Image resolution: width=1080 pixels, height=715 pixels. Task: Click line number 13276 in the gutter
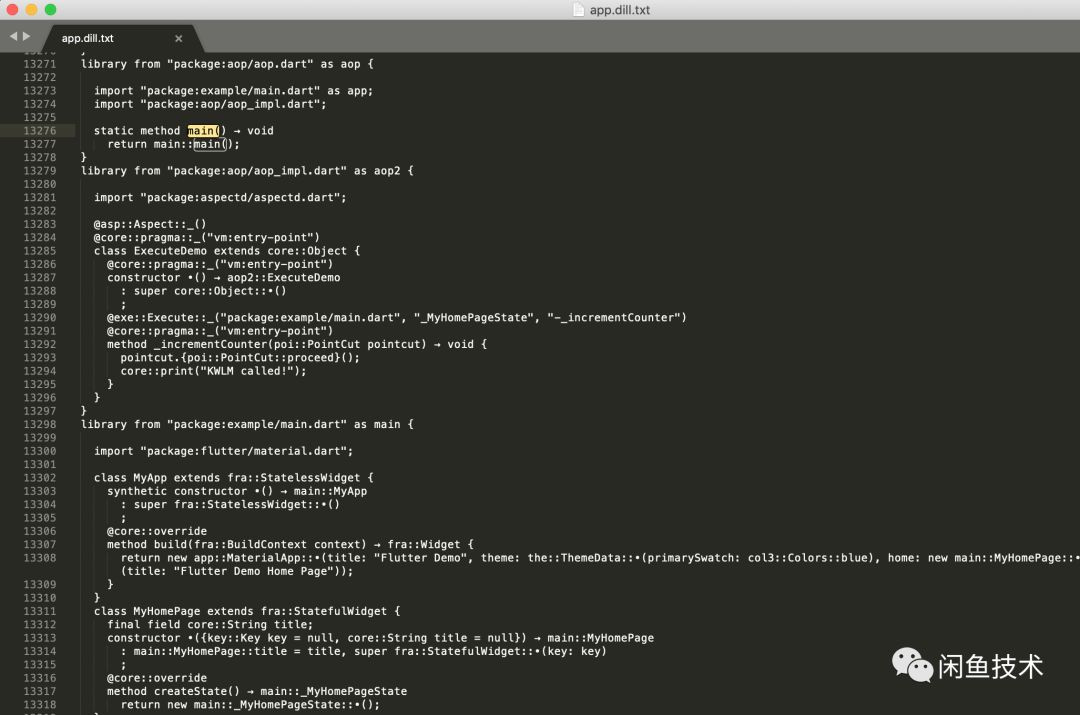(39, 131)
